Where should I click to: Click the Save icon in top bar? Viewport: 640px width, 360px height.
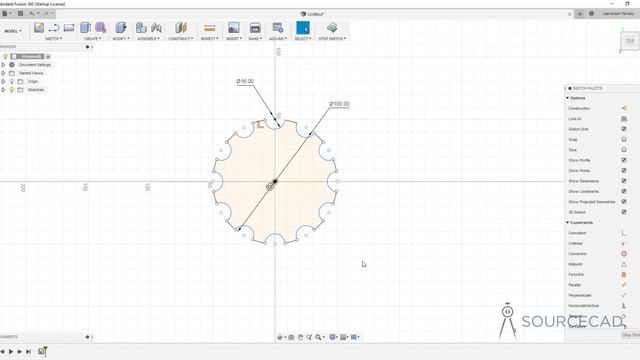pos(20,13)
